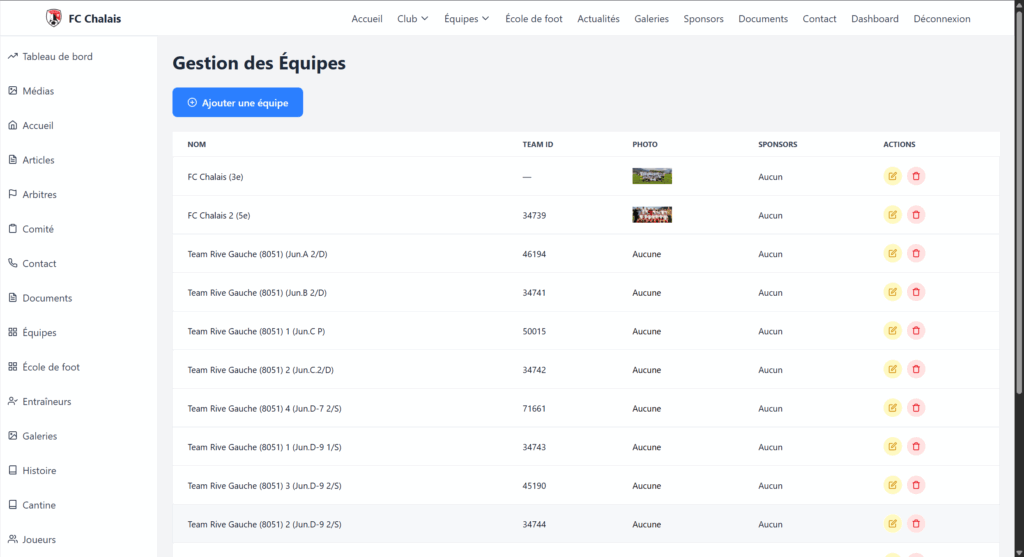Click the NOM column header
The image size is (1024, 557).
coord(197,144)
